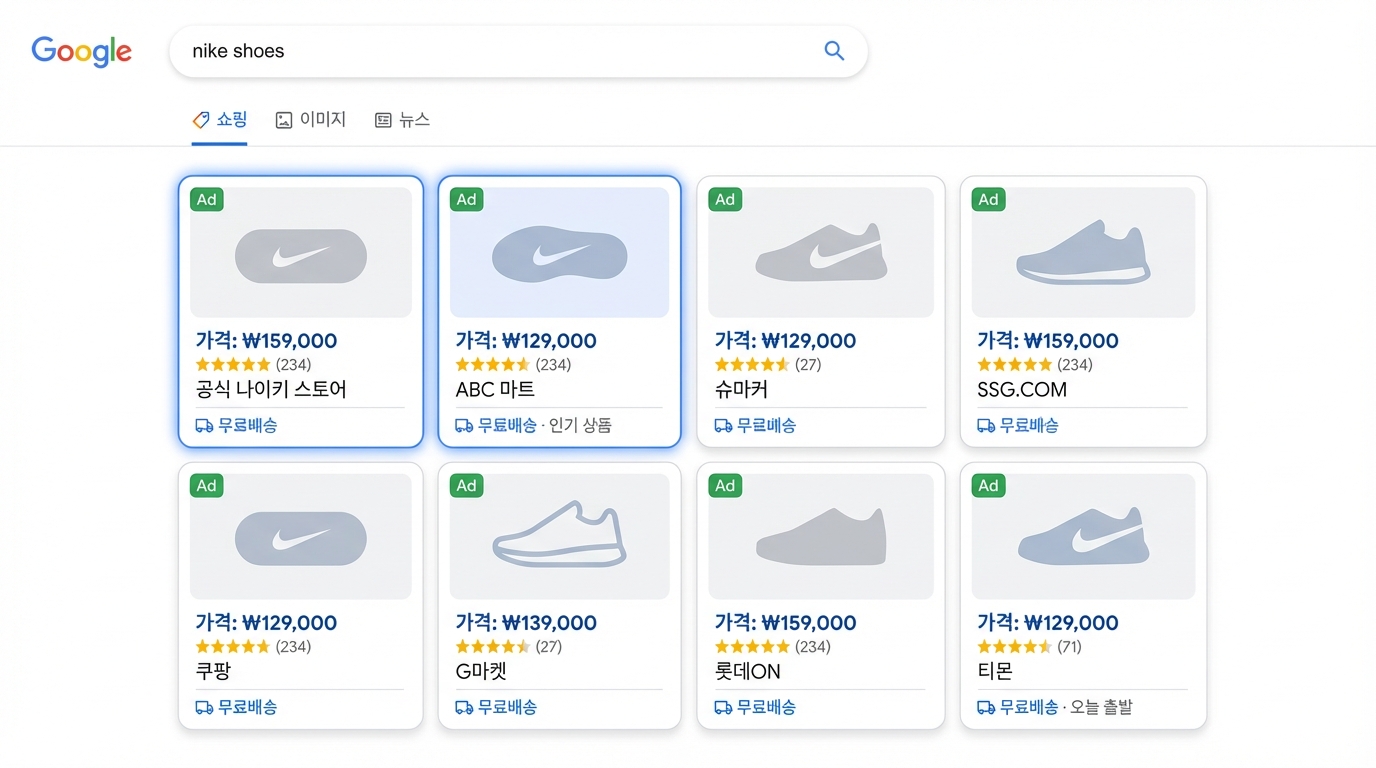Click the search magnifier icon
The image size is (1376, 768).
[x=834, y=50]
